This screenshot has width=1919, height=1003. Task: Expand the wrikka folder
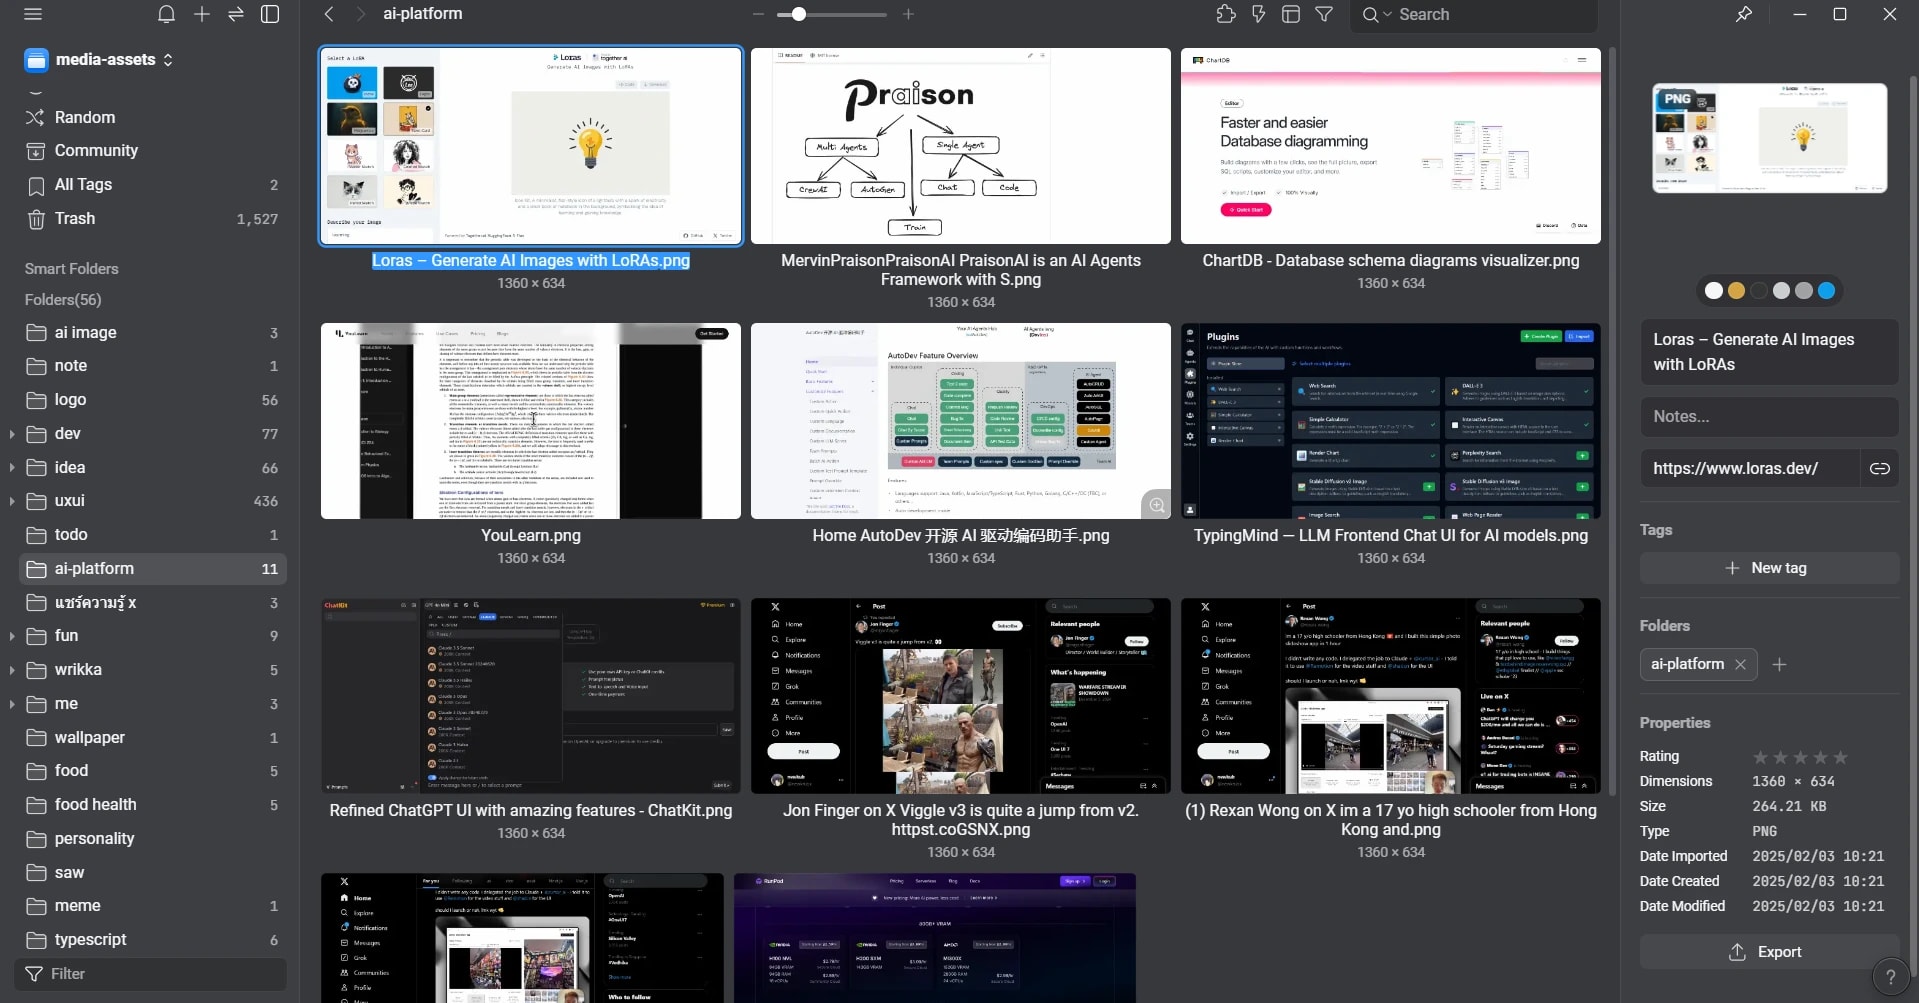12,670
